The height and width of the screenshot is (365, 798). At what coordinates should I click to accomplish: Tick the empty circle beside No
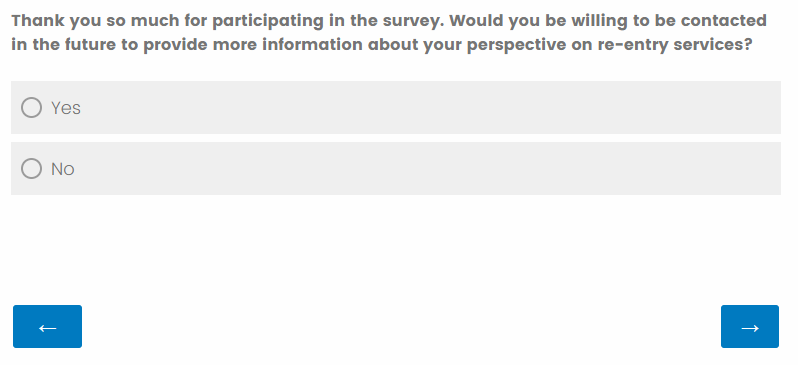pyautogui.click(x=32, y=169)
